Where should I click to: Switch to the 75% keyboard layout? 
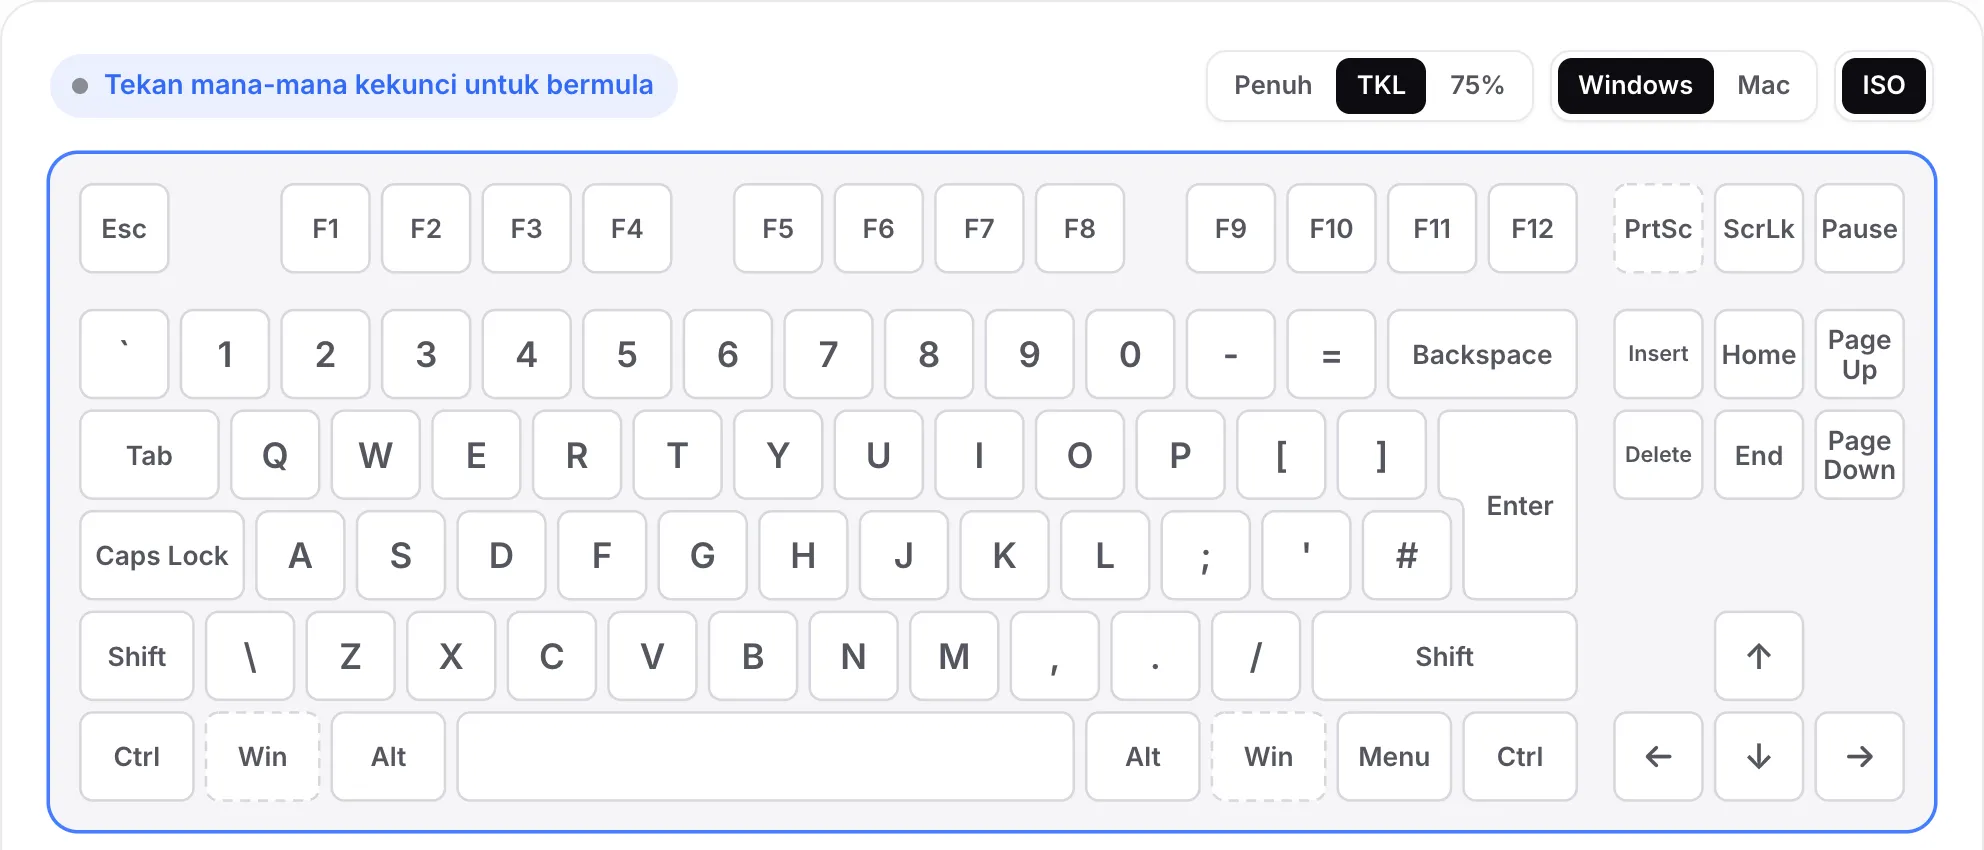[x=1476, y=85]
